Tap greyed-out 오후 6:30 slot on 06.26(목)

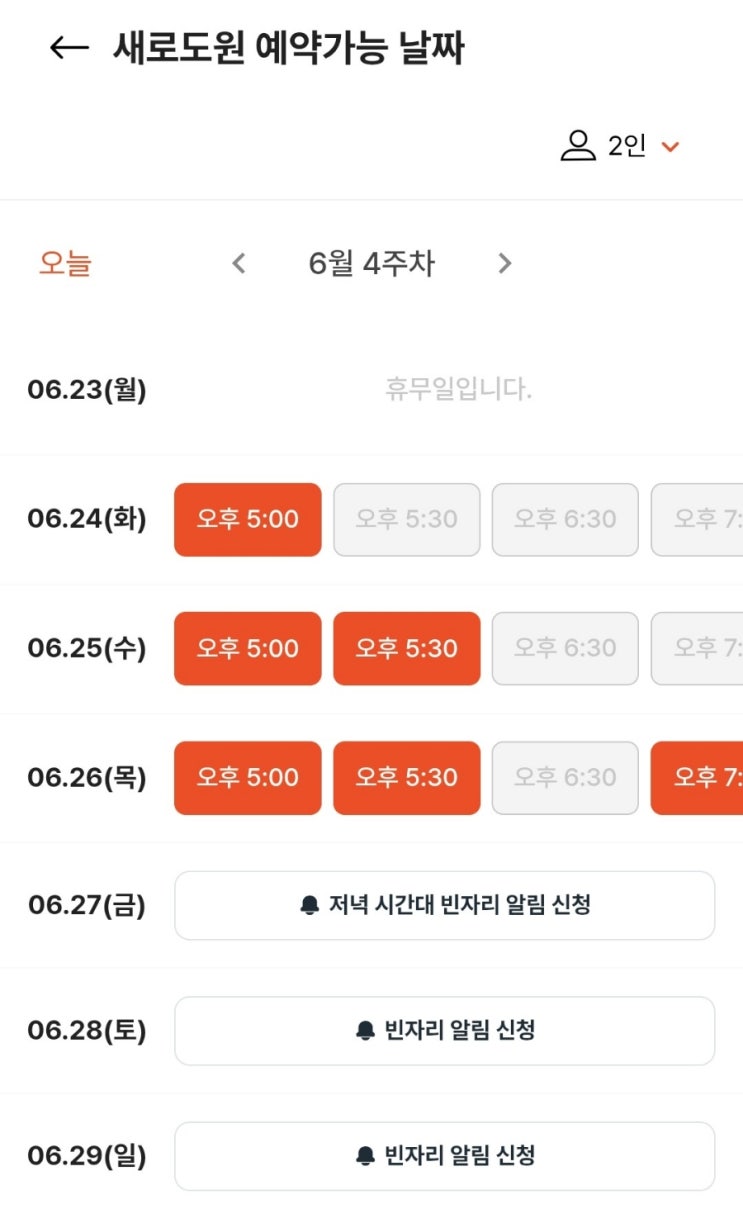565,778
